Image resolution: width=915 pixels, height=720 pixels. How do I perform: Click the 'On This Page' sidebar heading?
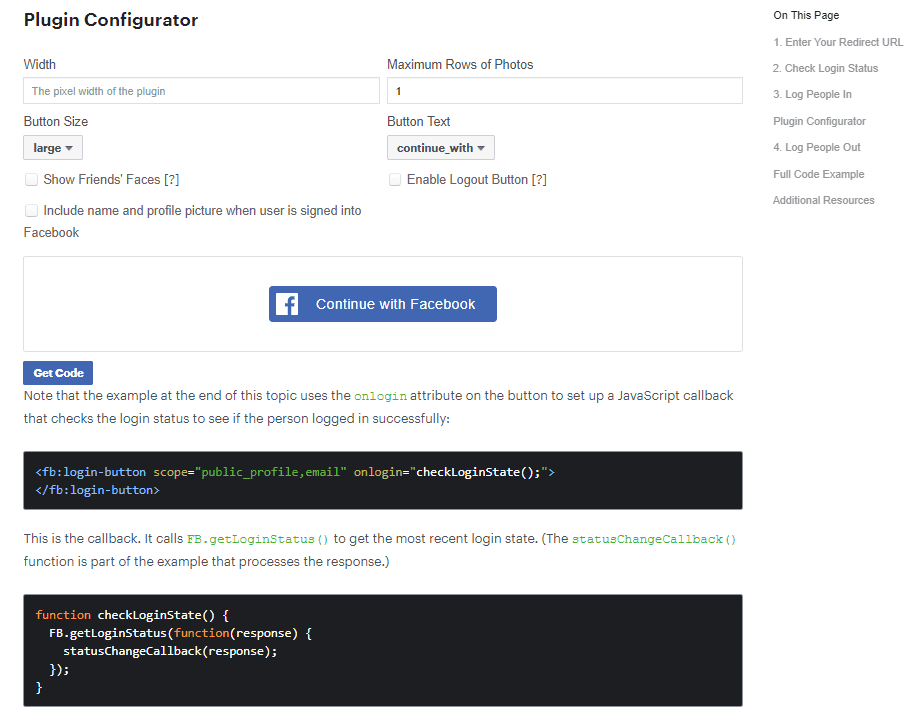805,15
